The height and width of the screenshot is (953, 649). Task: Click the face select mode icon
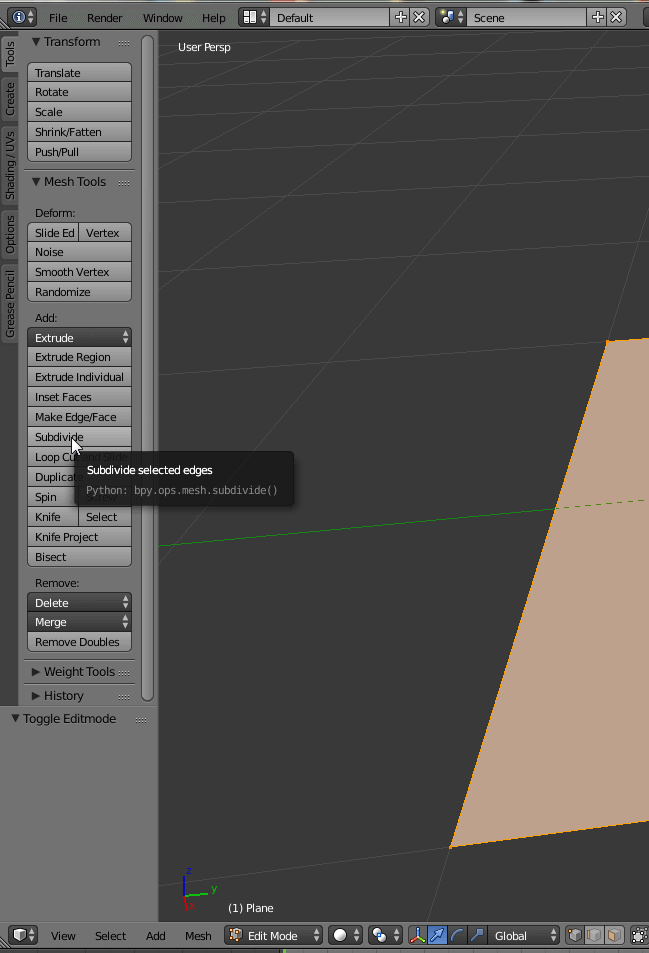(x=614, y=935)
